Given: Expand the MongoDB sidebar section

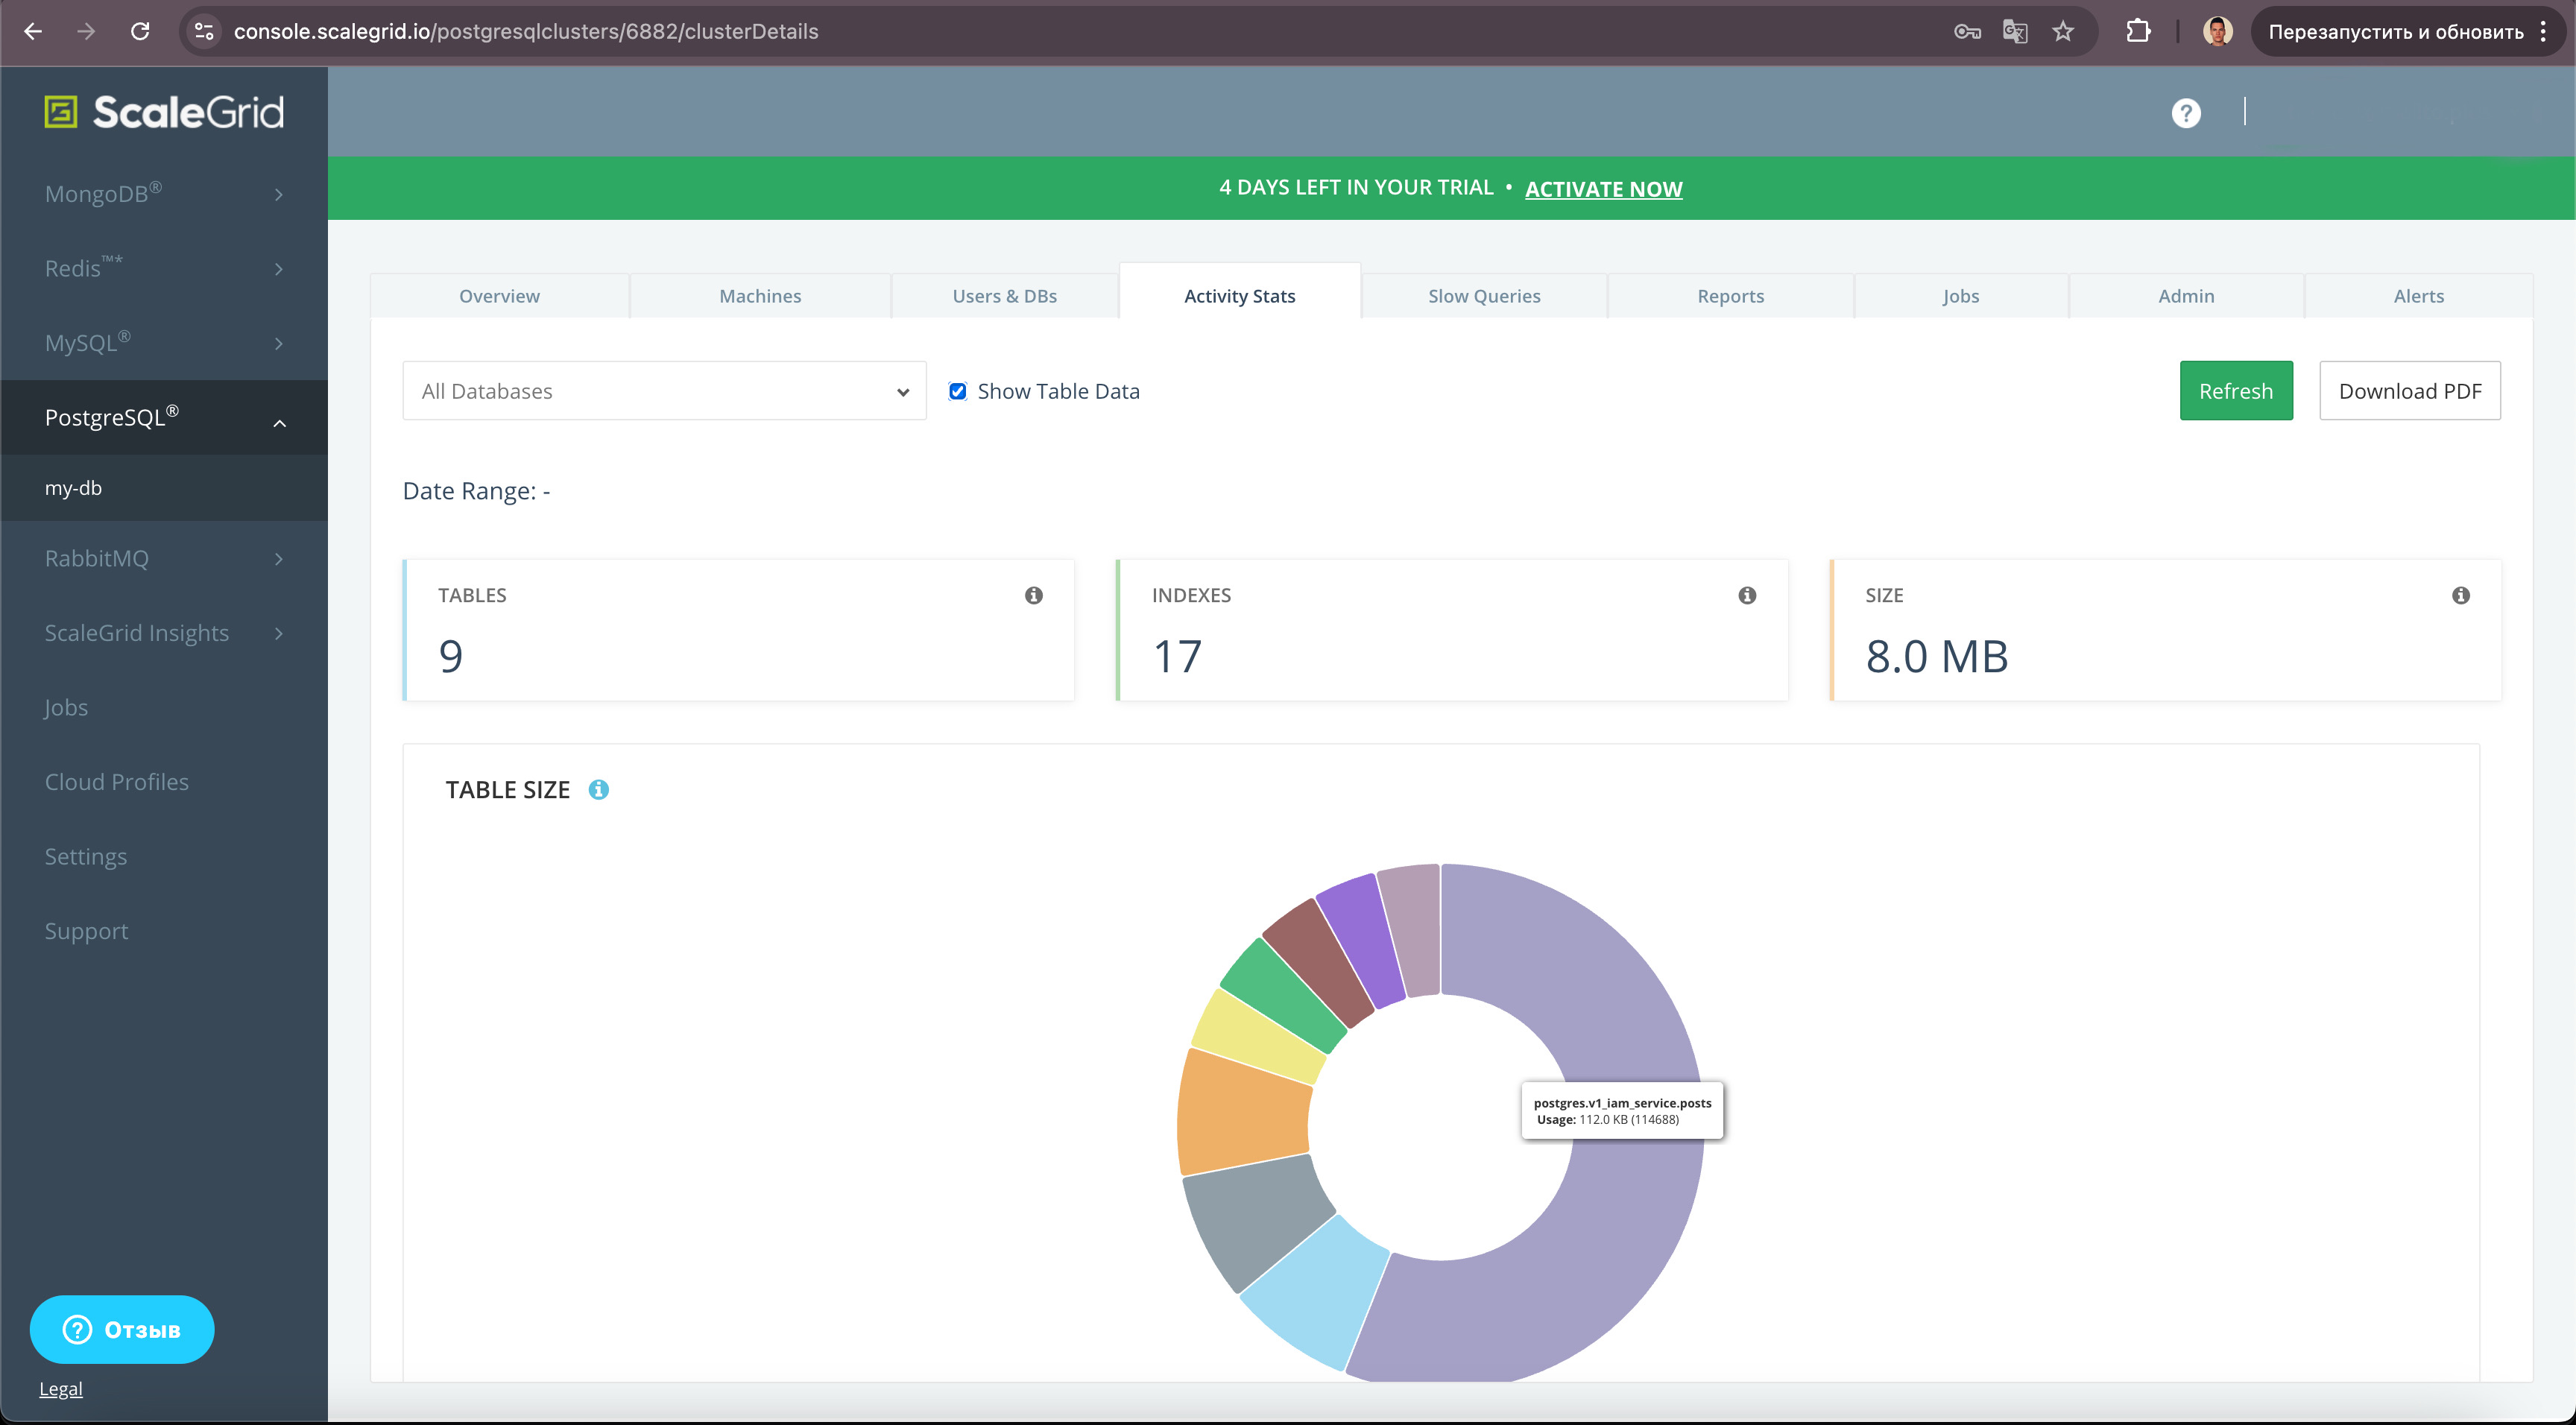Looking at the screenshot, I should 164,194.
